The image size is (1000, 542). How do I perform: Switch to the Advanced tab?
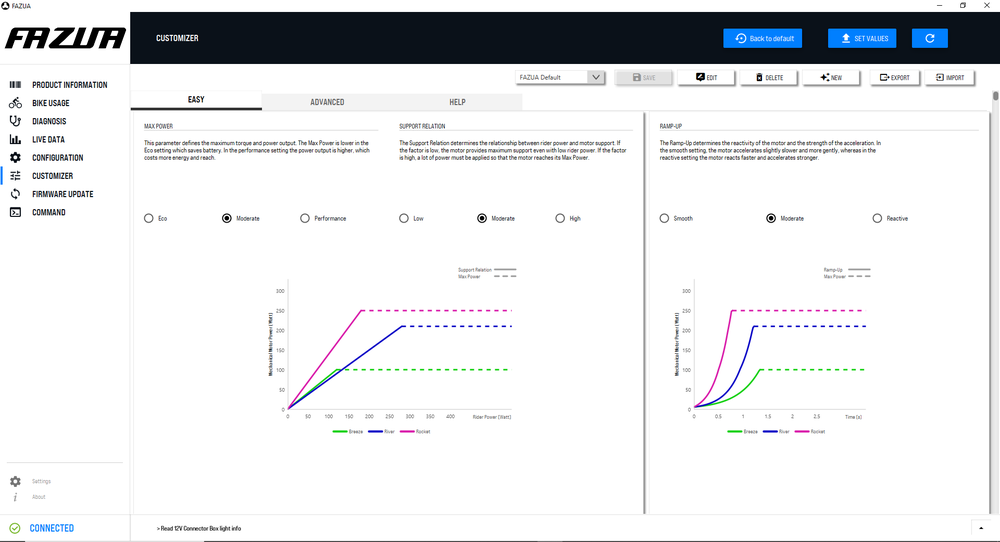[x=327, y=102]
